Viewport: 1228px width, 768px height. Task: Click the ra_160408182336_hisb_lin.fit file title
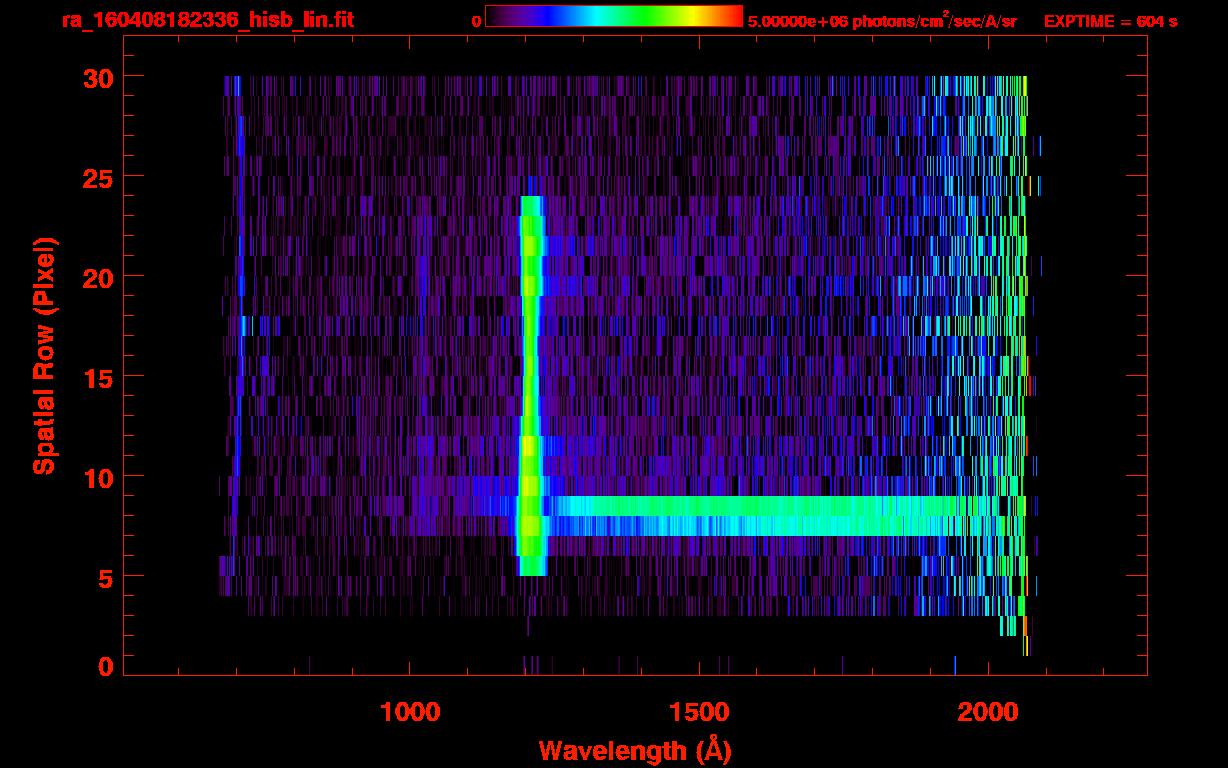point(207,20)
